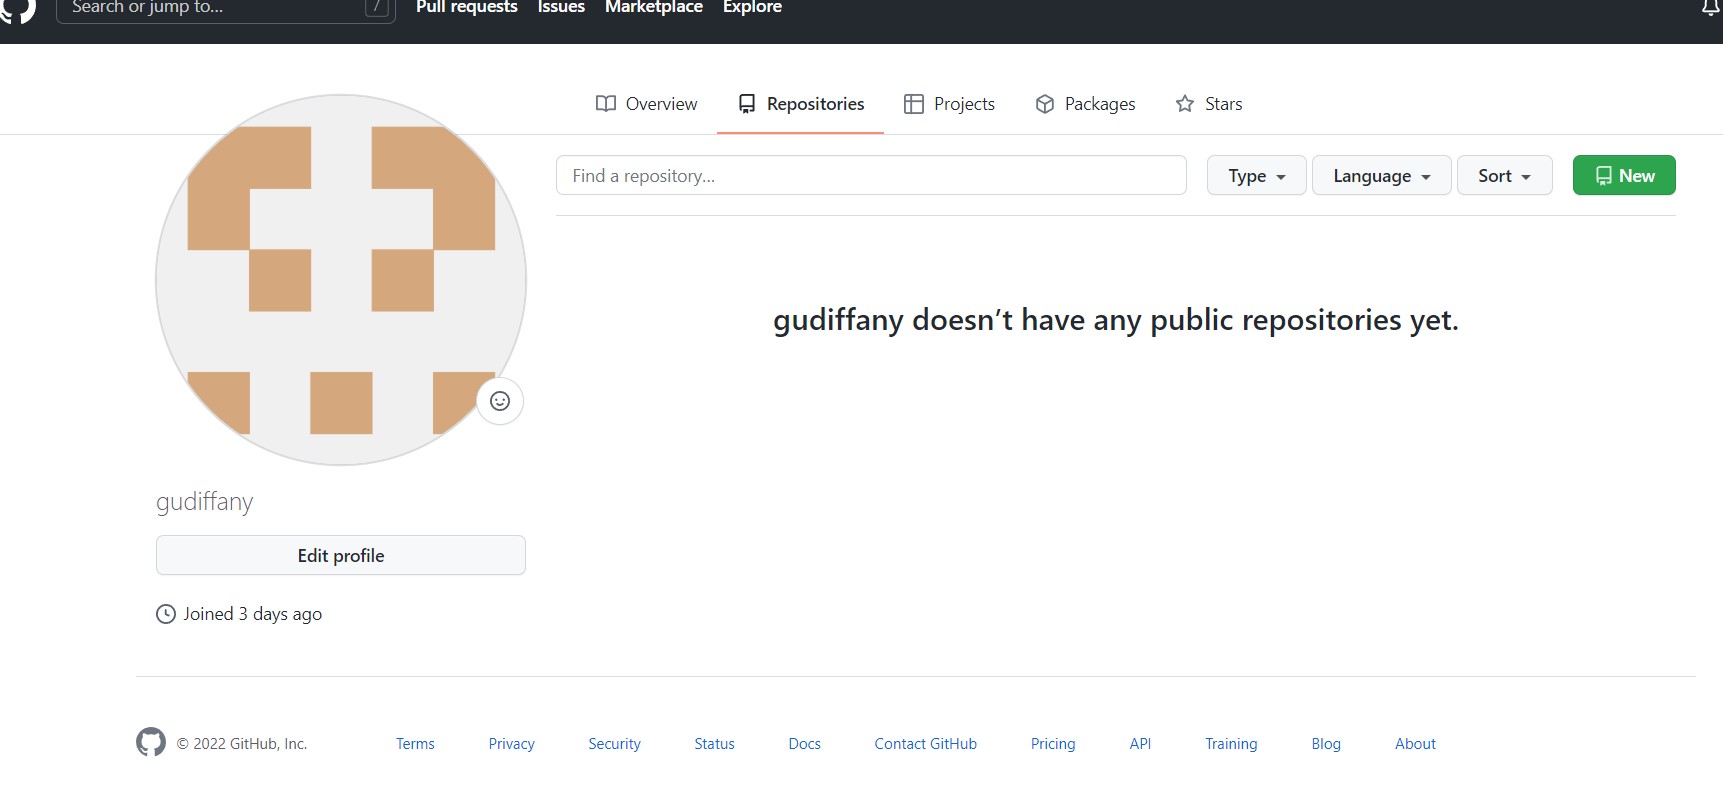Click the set status smiley icon
Screen dimensions: 1723x797
(500, 401)
